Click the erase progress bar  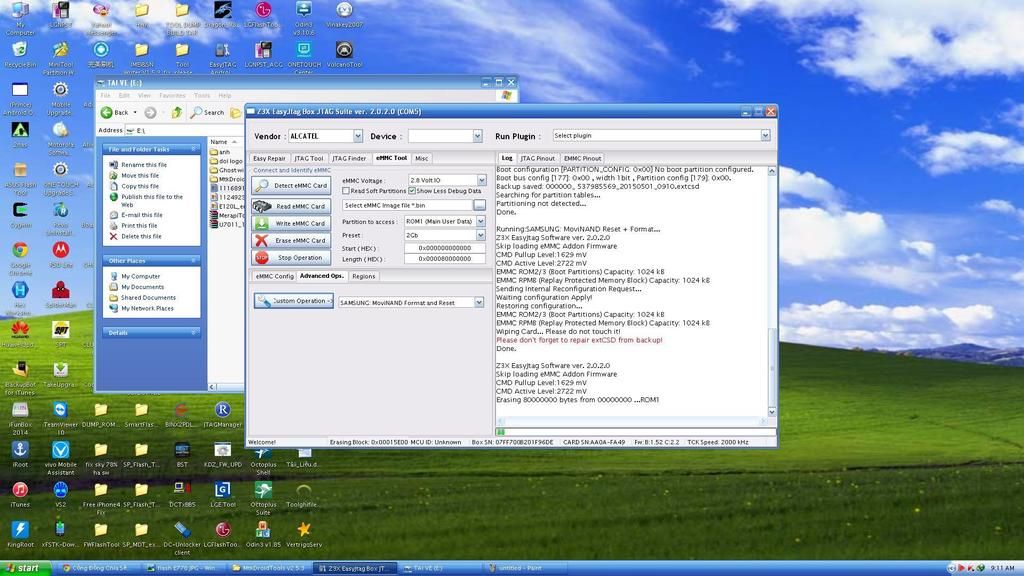pyautogui.click(x=635, y=432)
